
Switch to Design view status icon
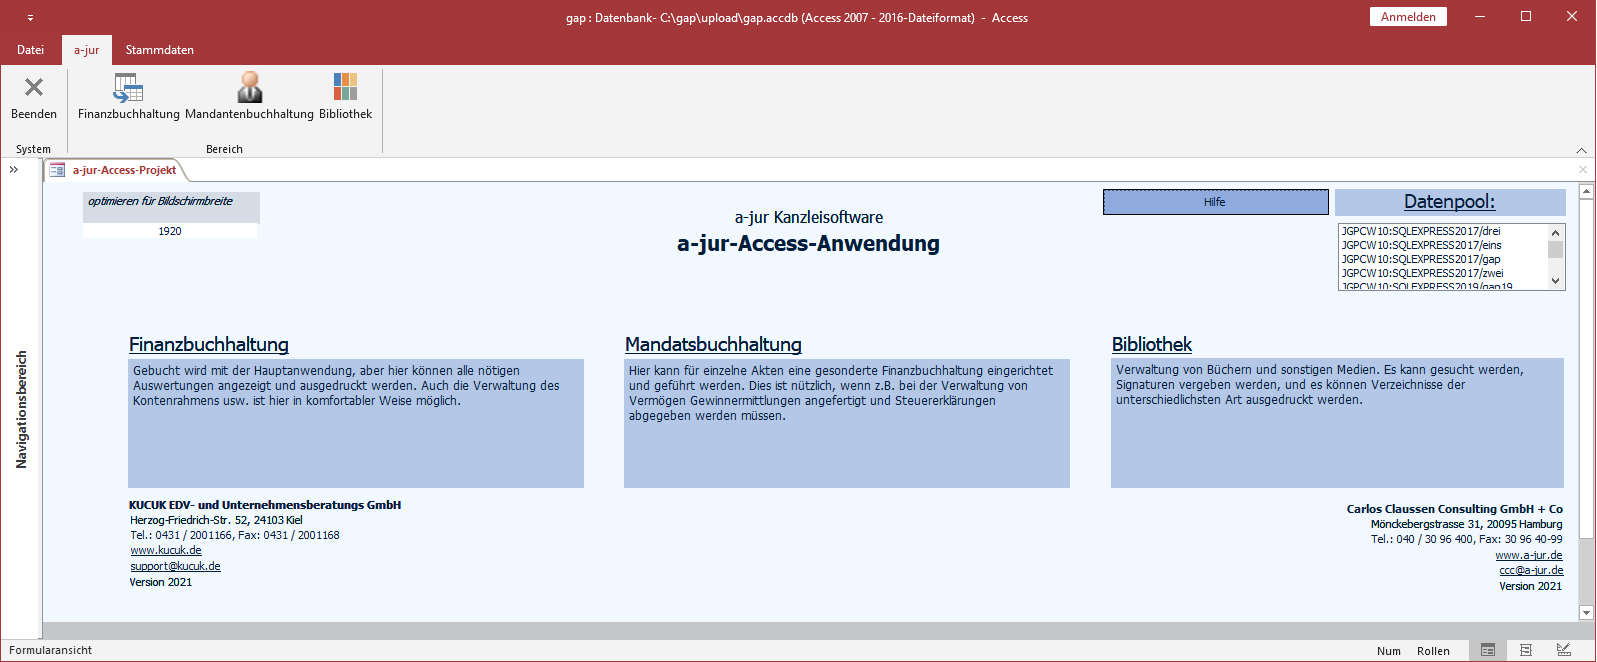pos(1564,650)
